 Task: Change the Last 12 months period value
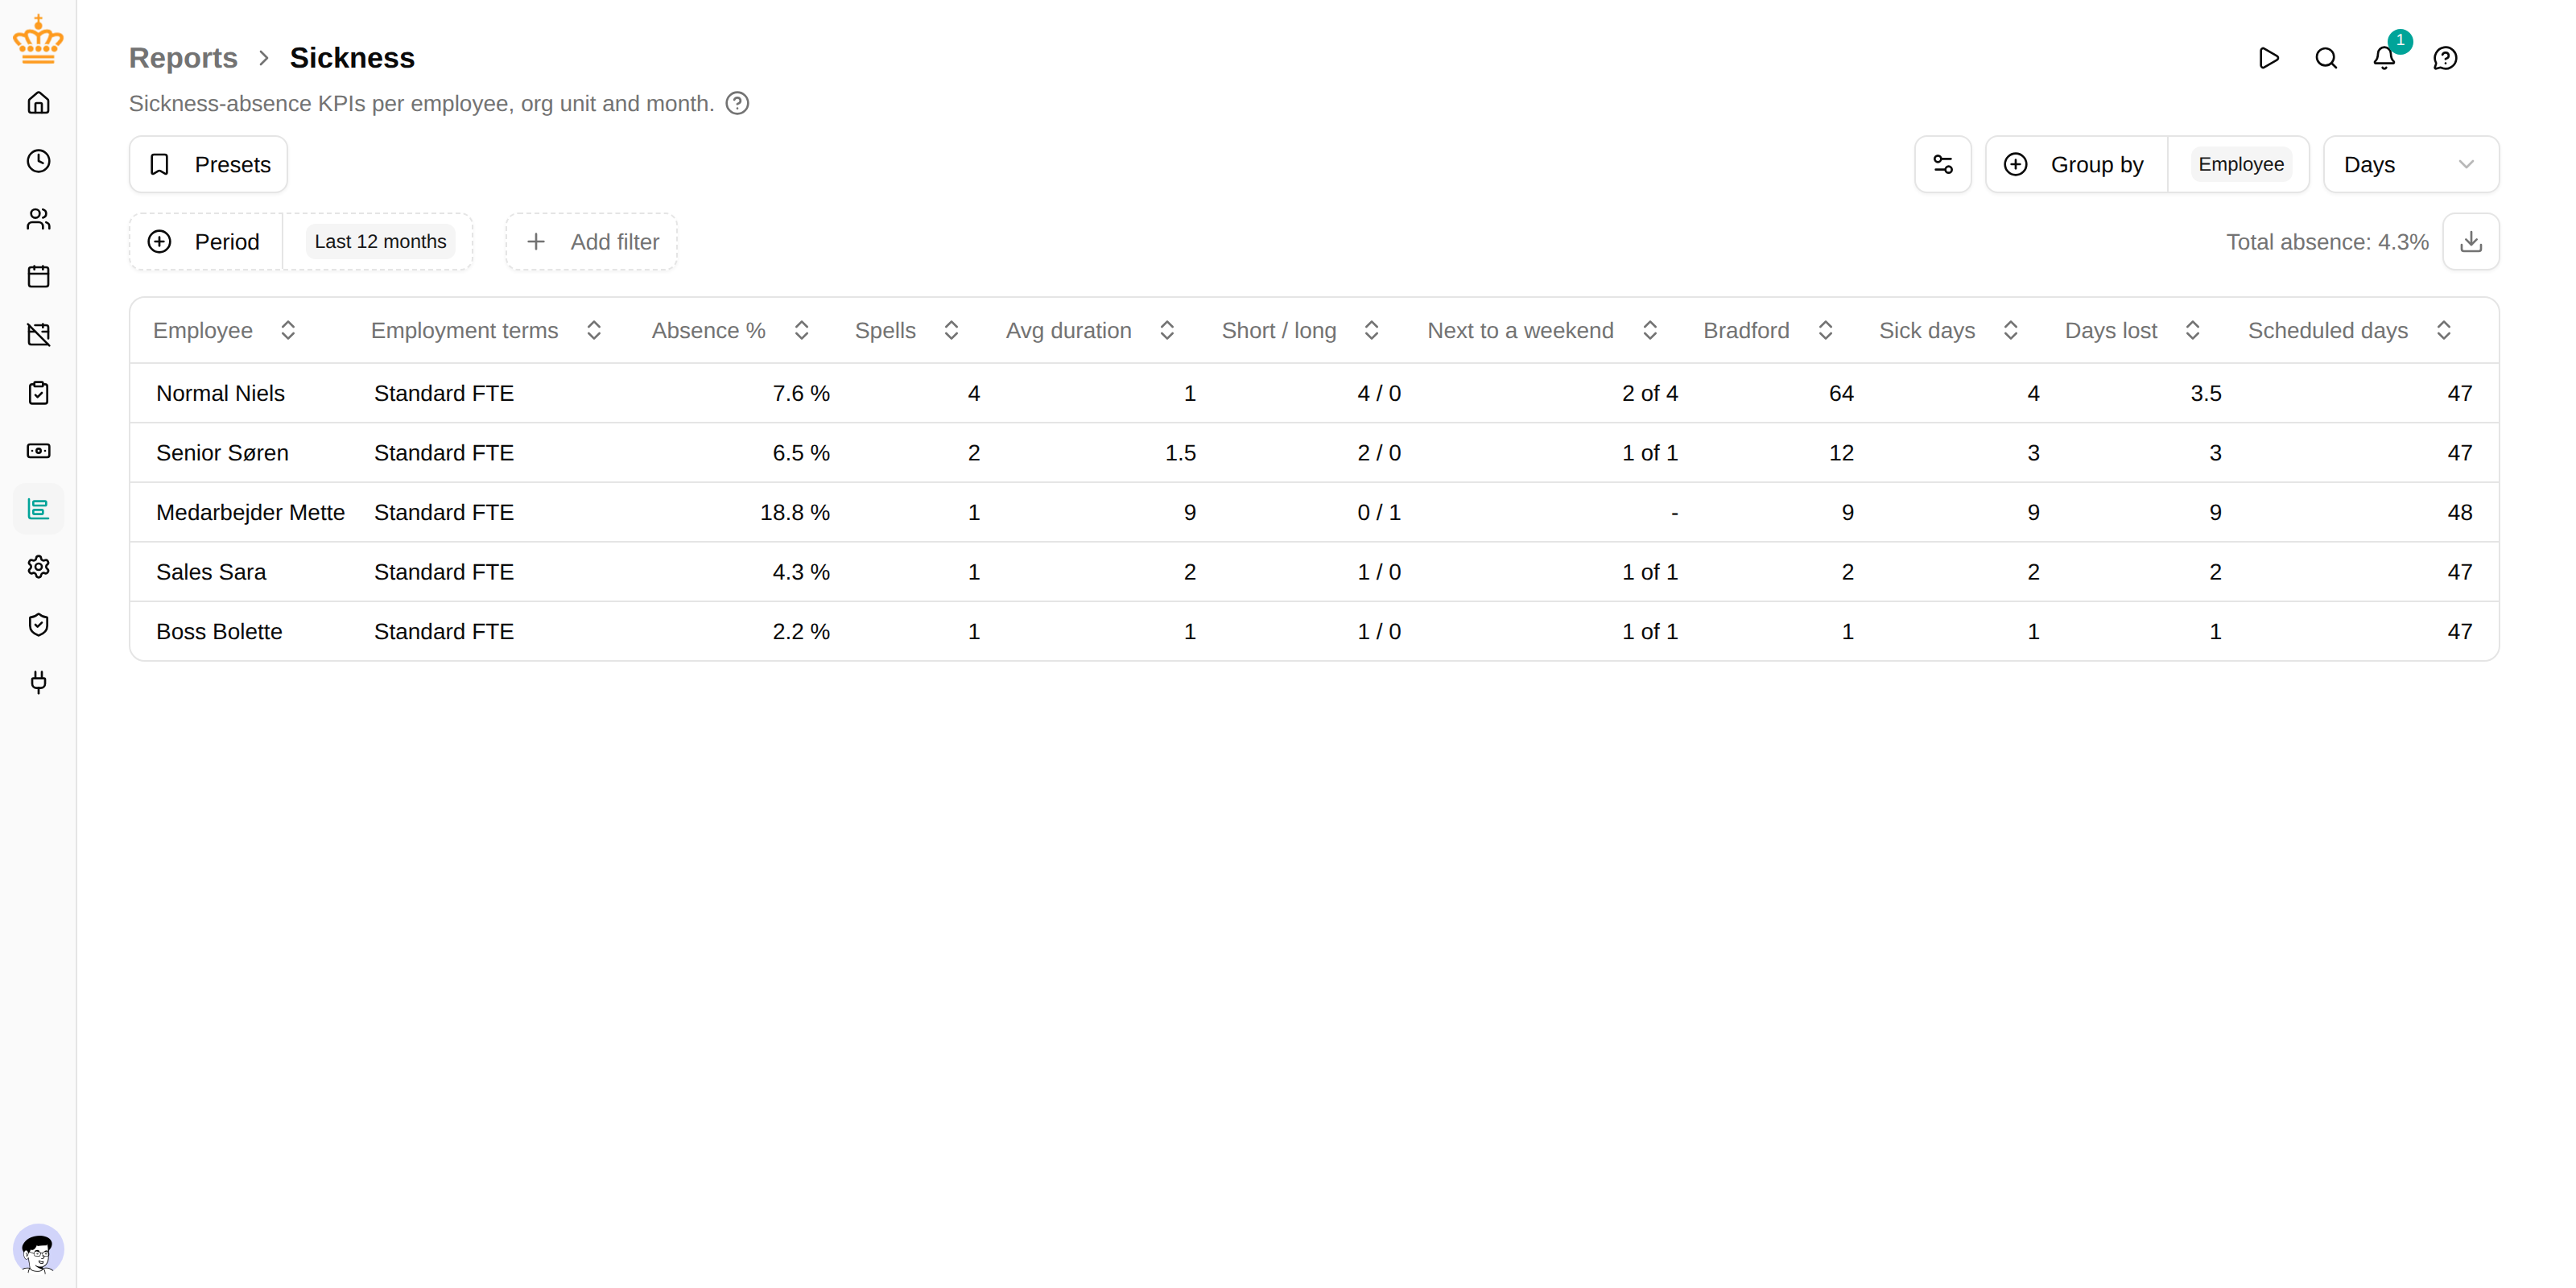[380, 242]
